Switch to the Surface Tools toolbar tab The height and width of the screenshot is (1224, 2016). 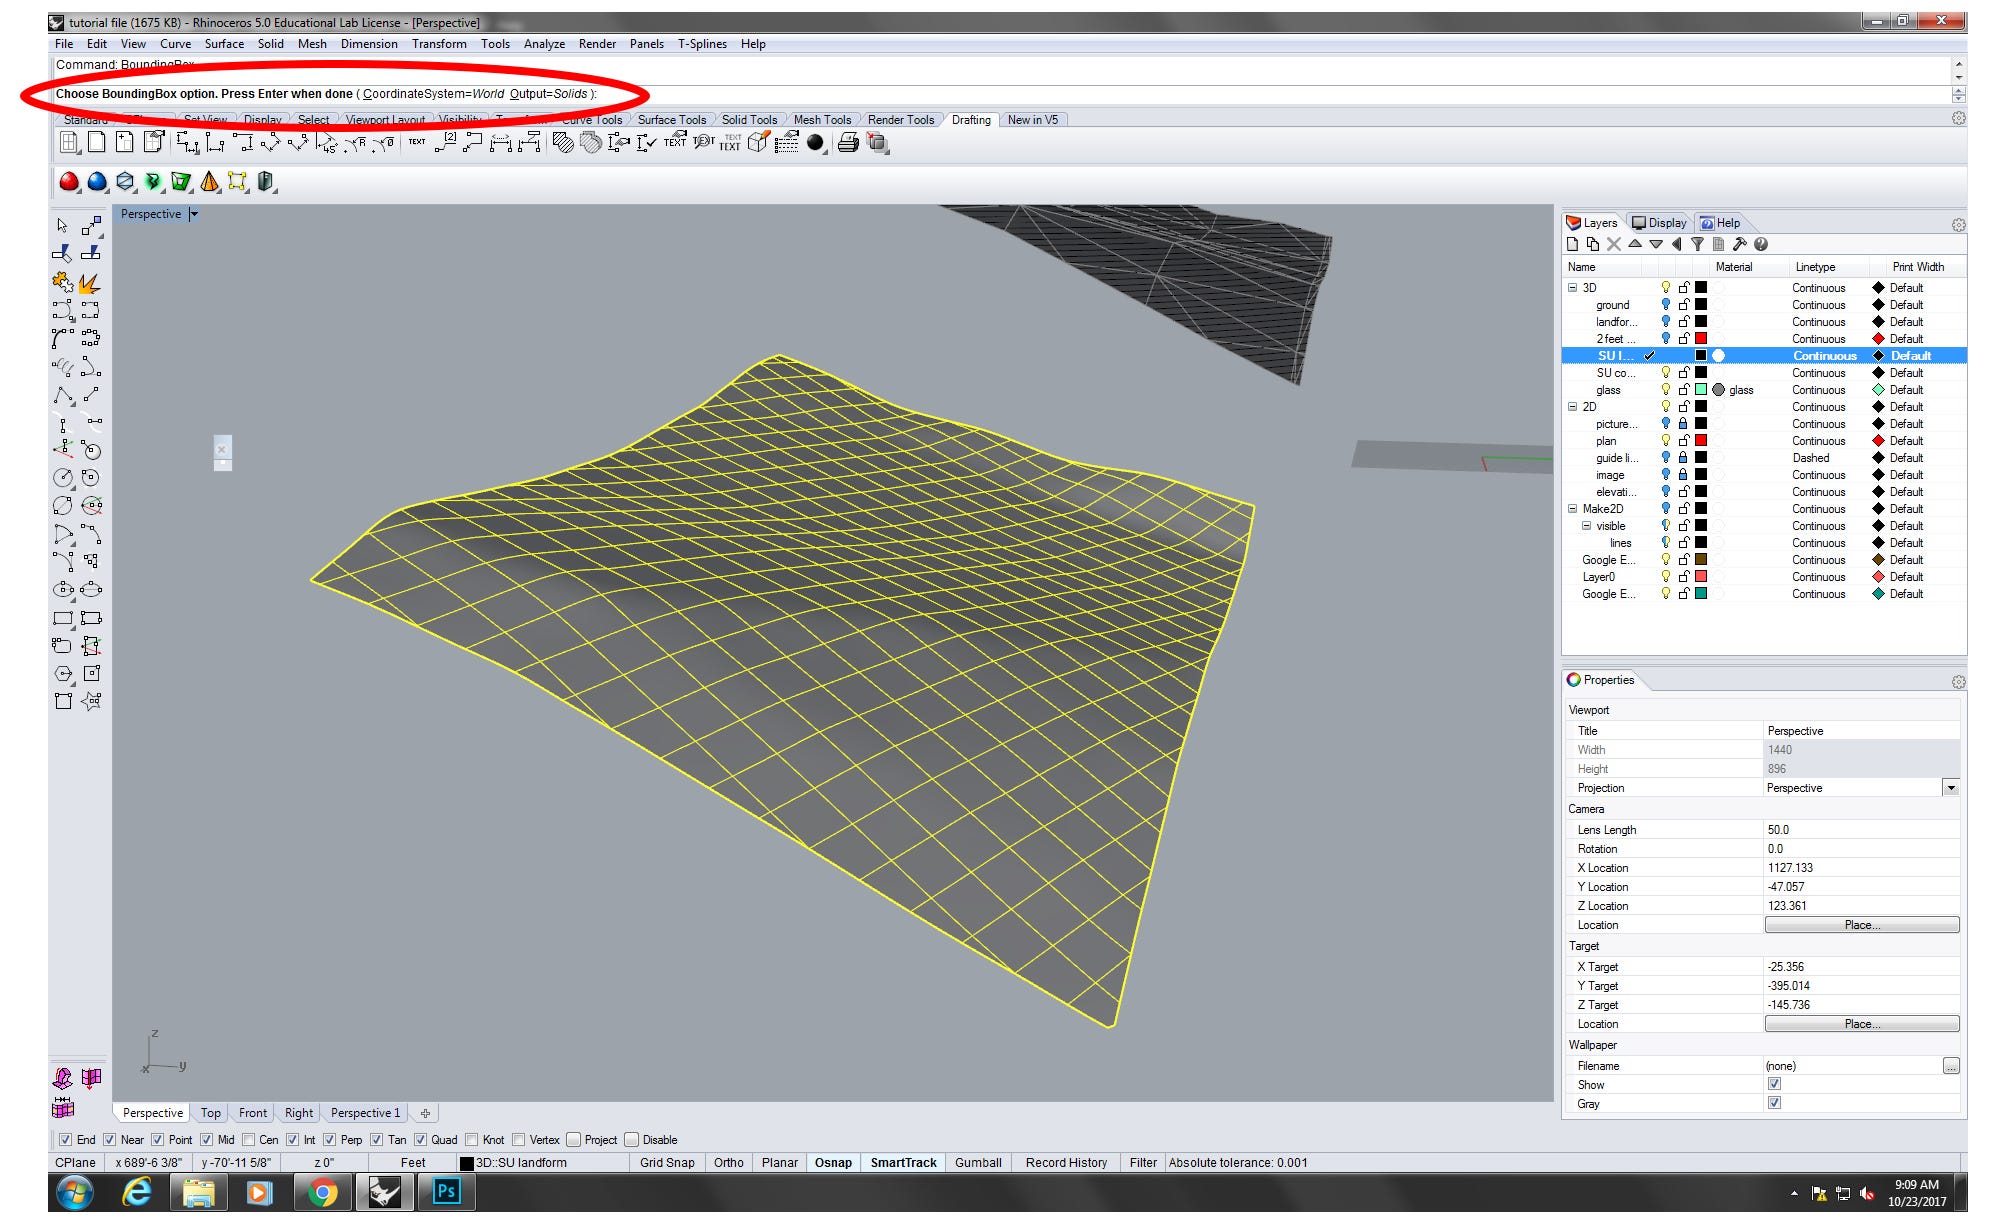coord(671,120)
